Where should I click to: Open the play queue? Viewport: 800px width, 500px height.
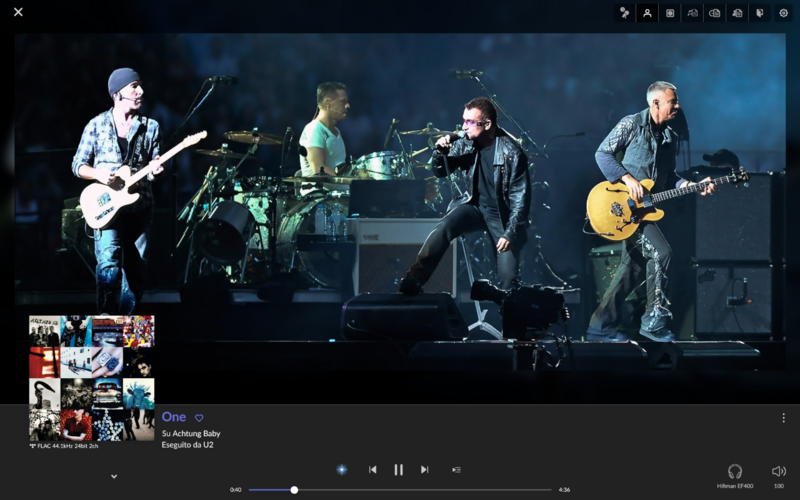pyautogui.click(x=456, y=470)
